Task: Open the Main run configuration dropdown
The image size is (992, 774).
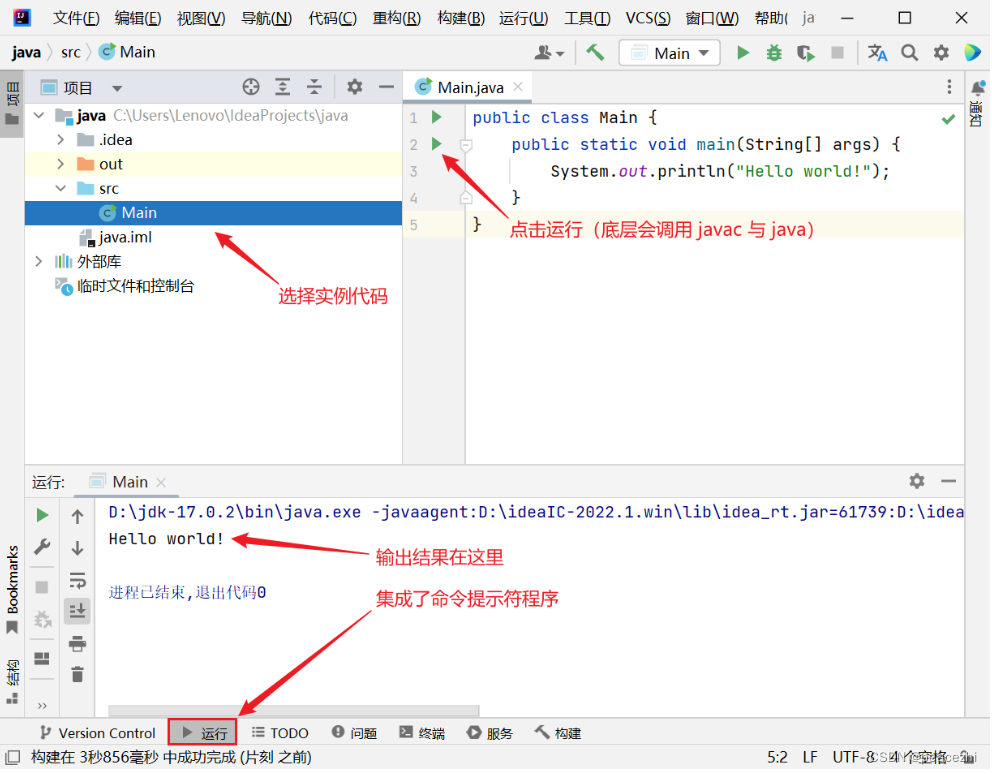Action: coord(669,53)
